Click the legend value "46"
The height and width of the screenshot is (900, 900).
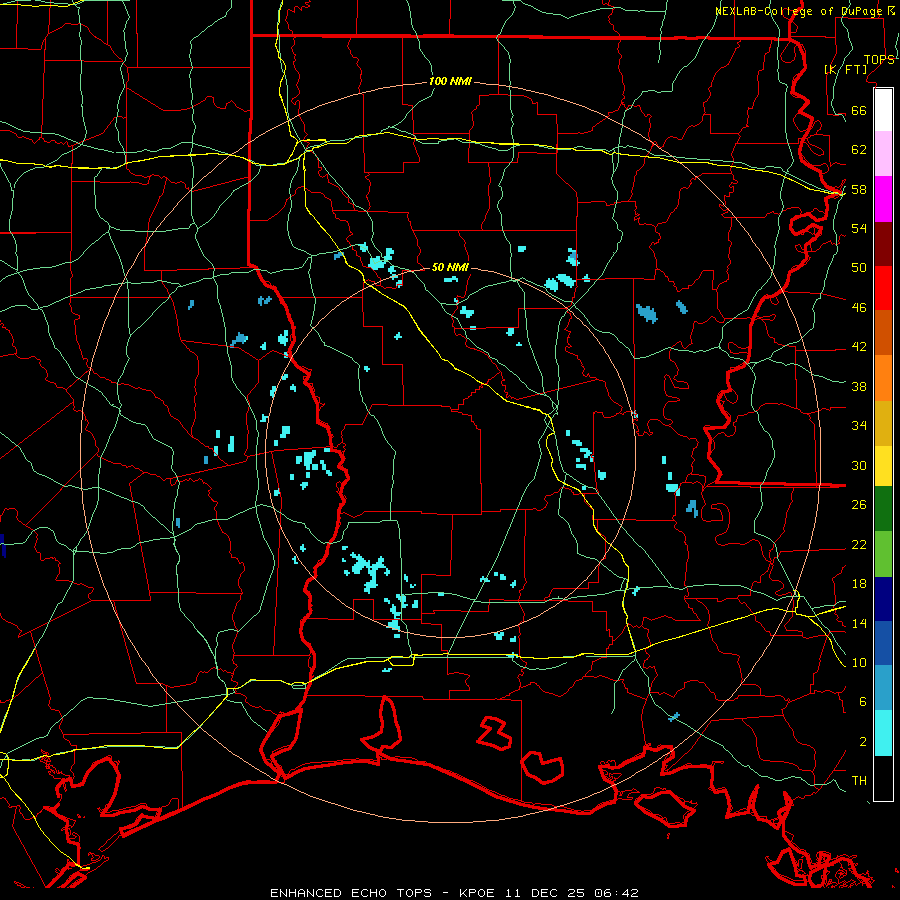(x=859, y=308)
